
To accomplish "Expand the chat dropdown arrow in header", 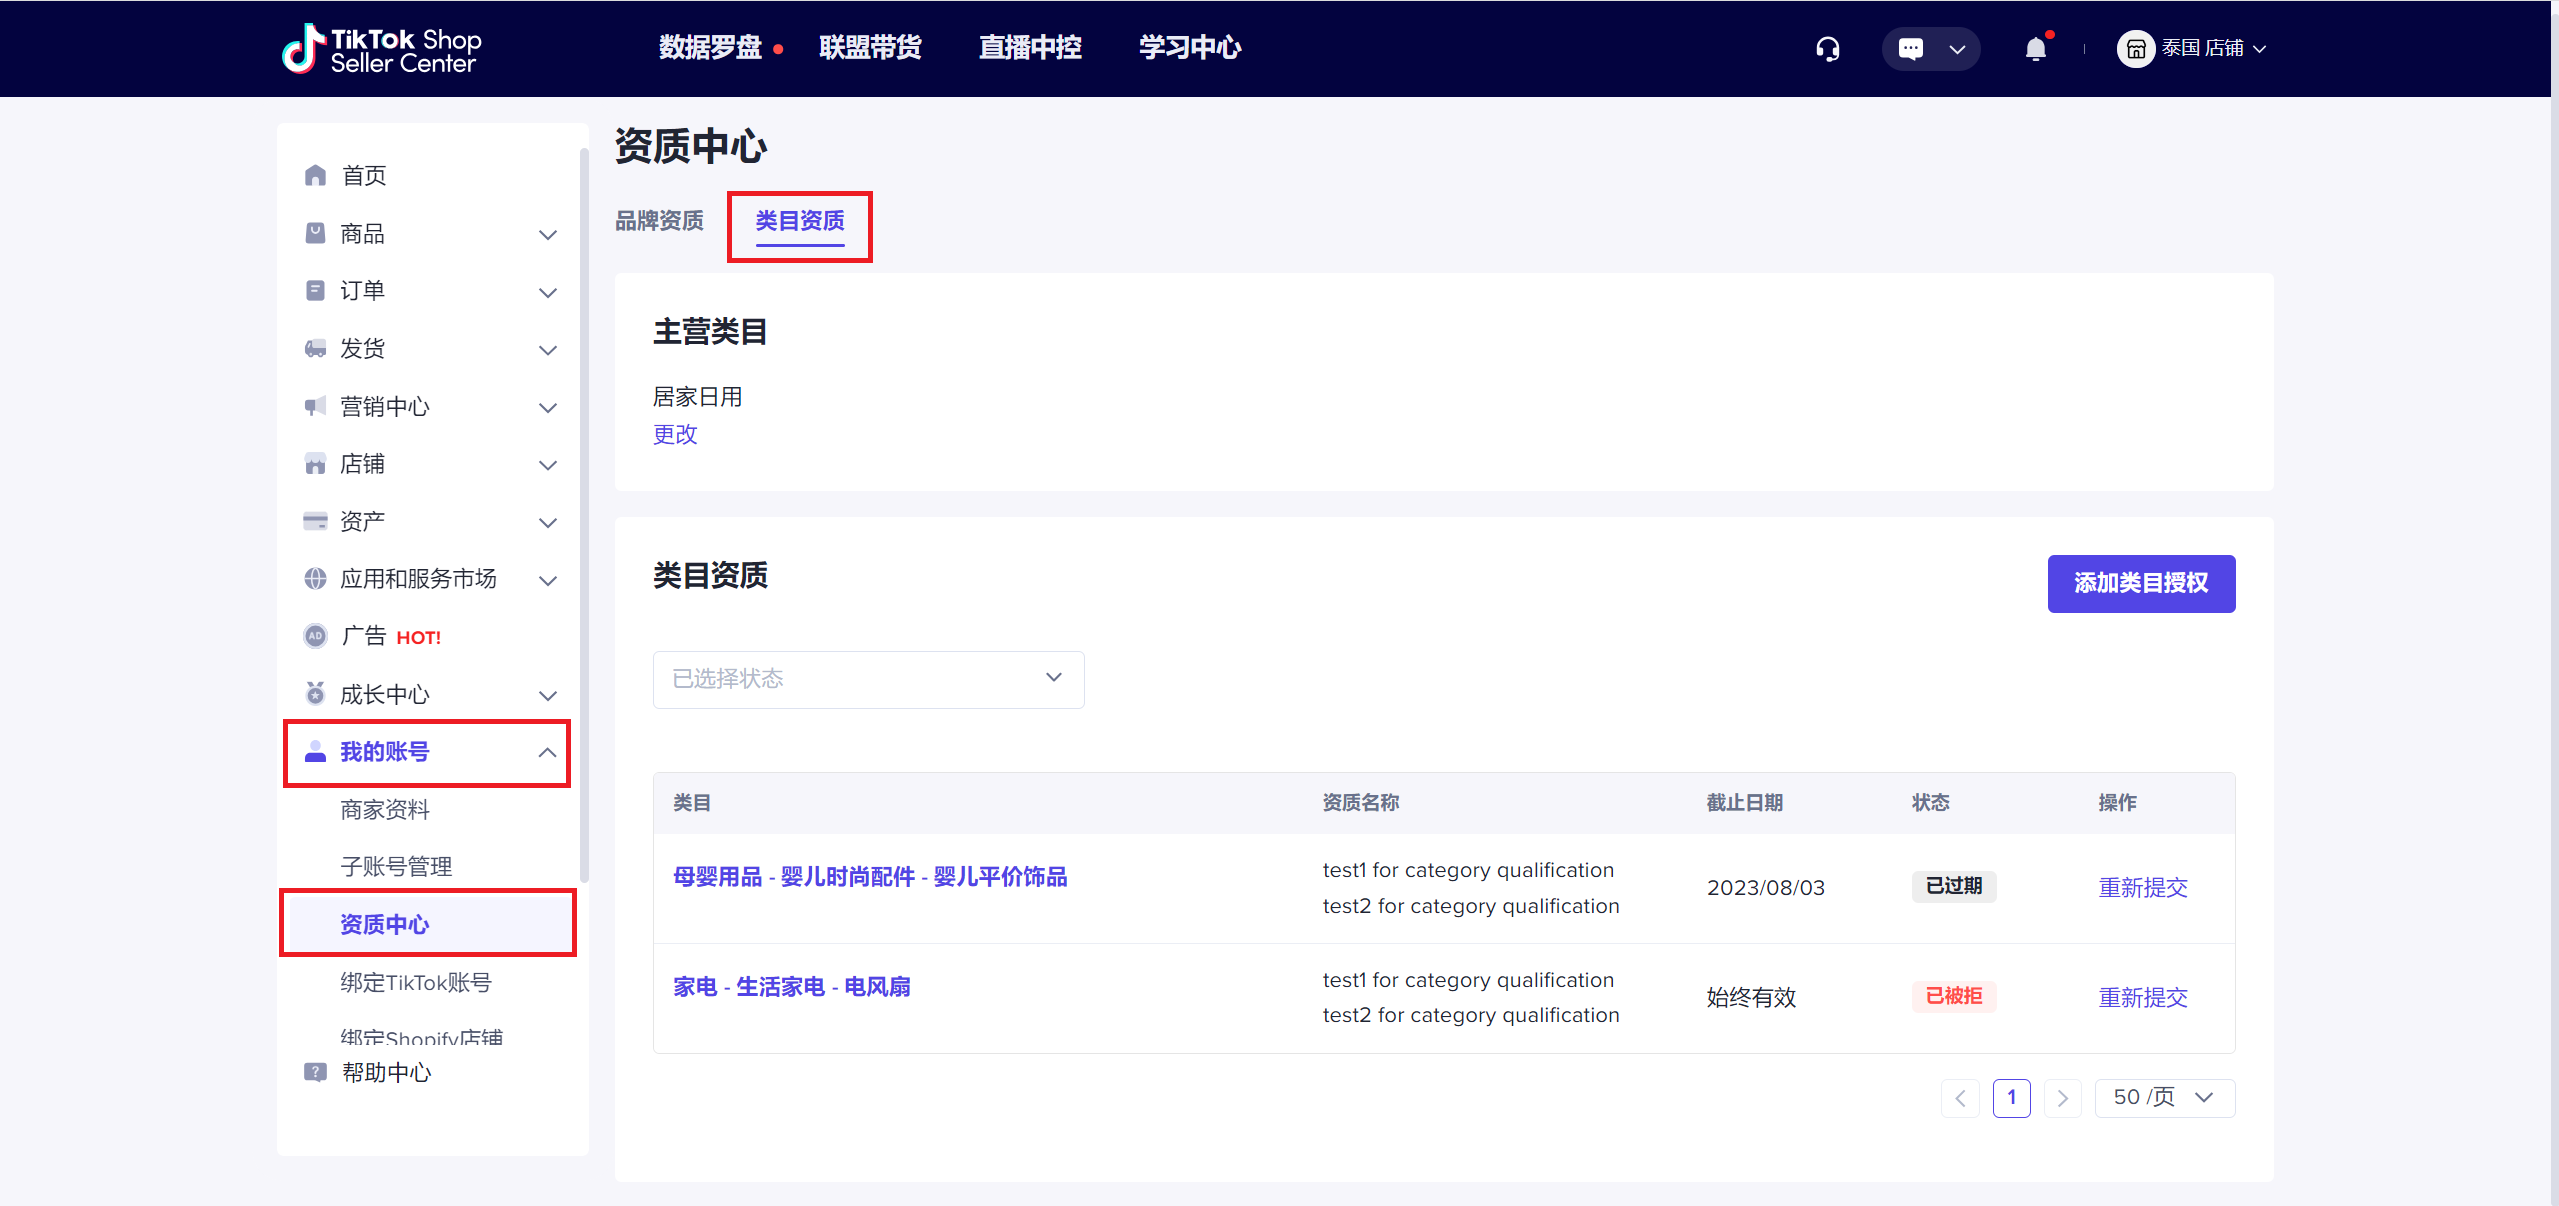I will [1957, 49].
